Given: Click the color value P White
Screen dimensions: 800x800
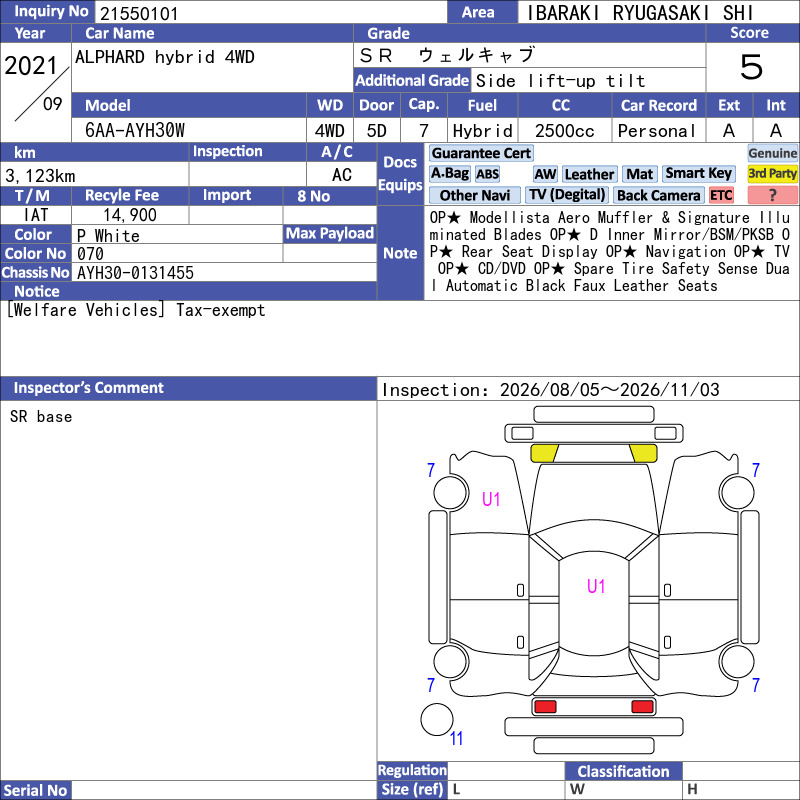Looking at the screenshot, I should click(108, 236).
